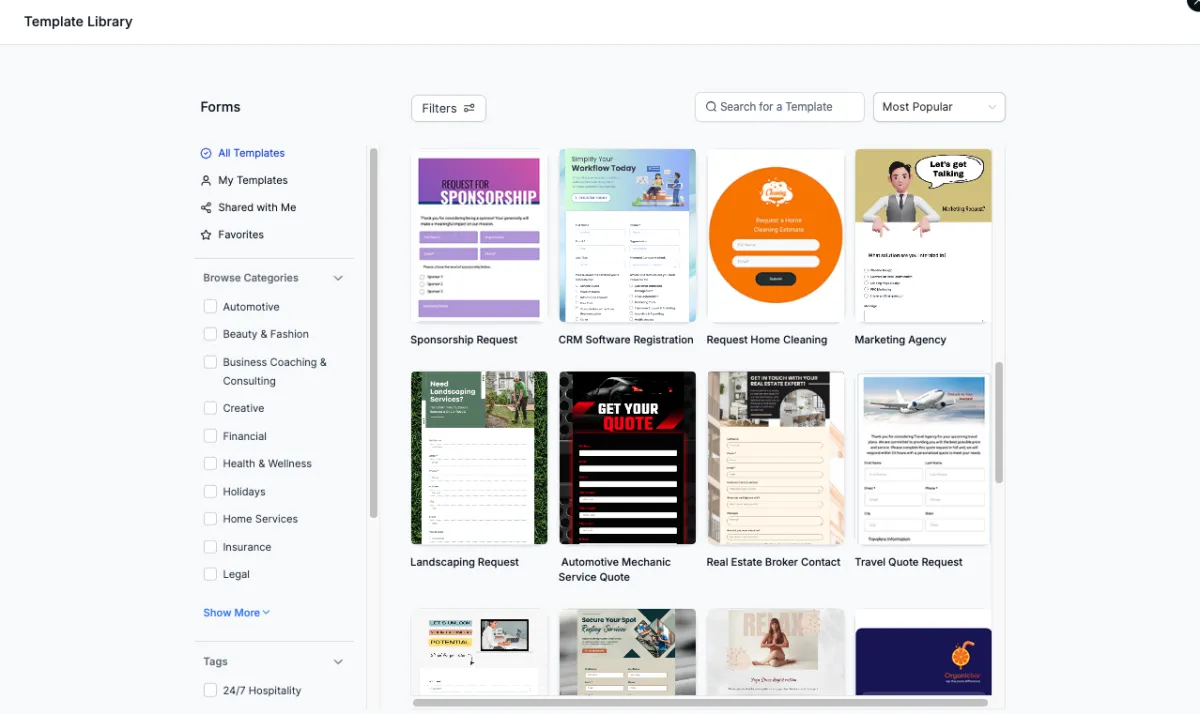Click the Travel Quote Request title
The height and width of the screenshot is (714, 1200).
909,562
